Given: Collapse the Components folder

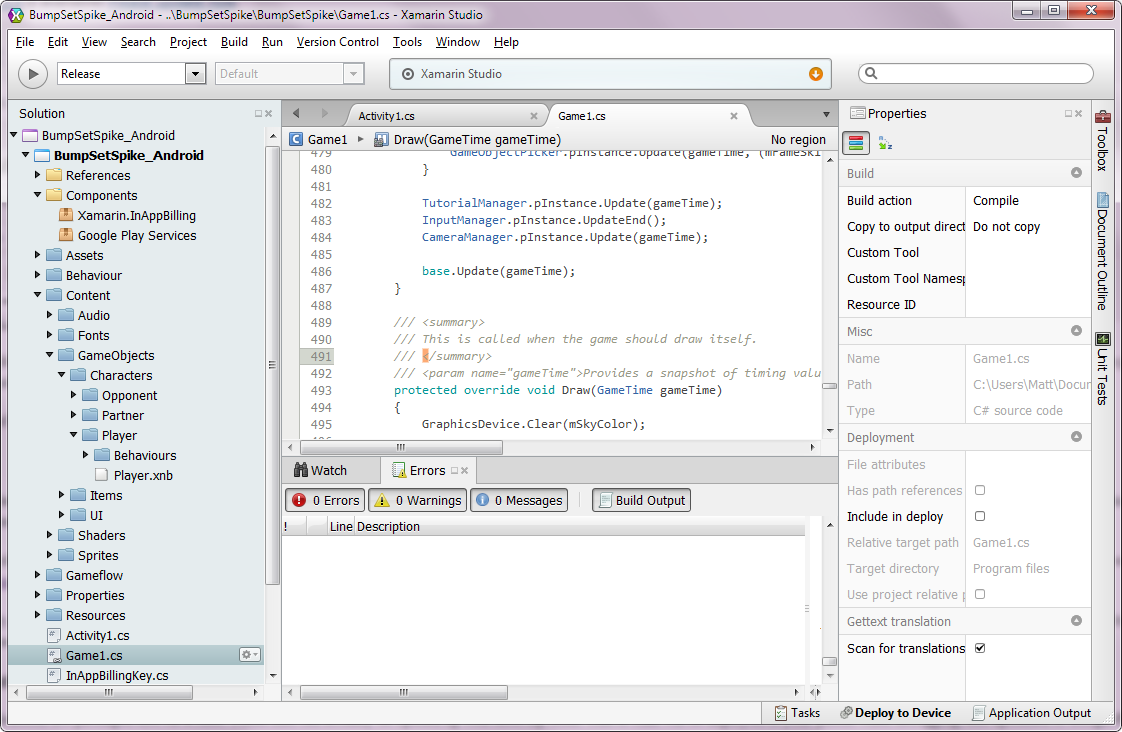Looking at the screenshot, I should click(x=38, y=195).
